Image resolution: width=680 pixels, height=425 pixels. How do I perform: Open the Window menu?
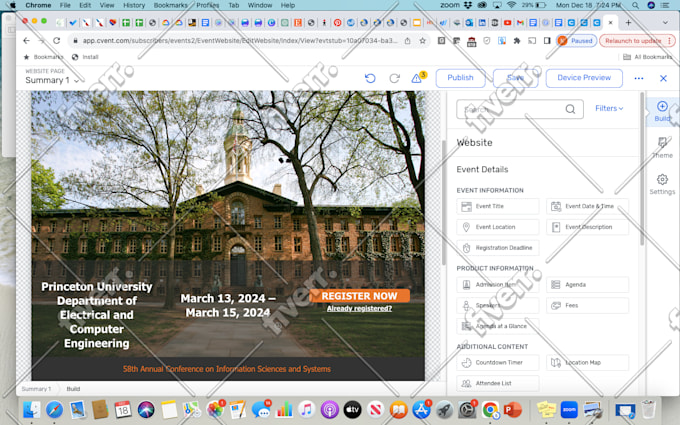tap(259, 5)
